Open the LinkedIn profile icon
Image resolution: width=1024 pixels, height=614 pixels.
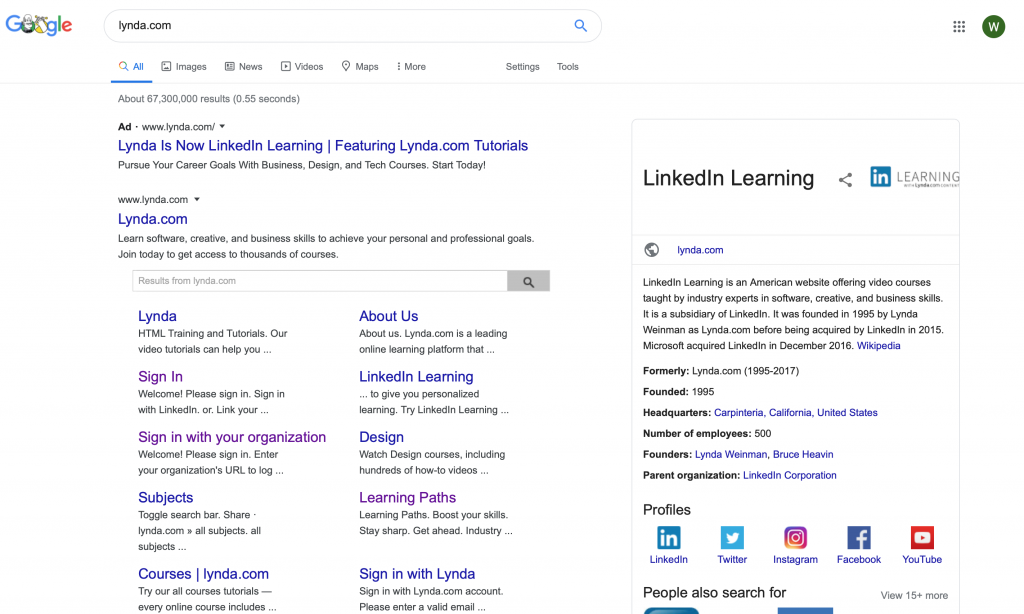(x=668, y=538)
